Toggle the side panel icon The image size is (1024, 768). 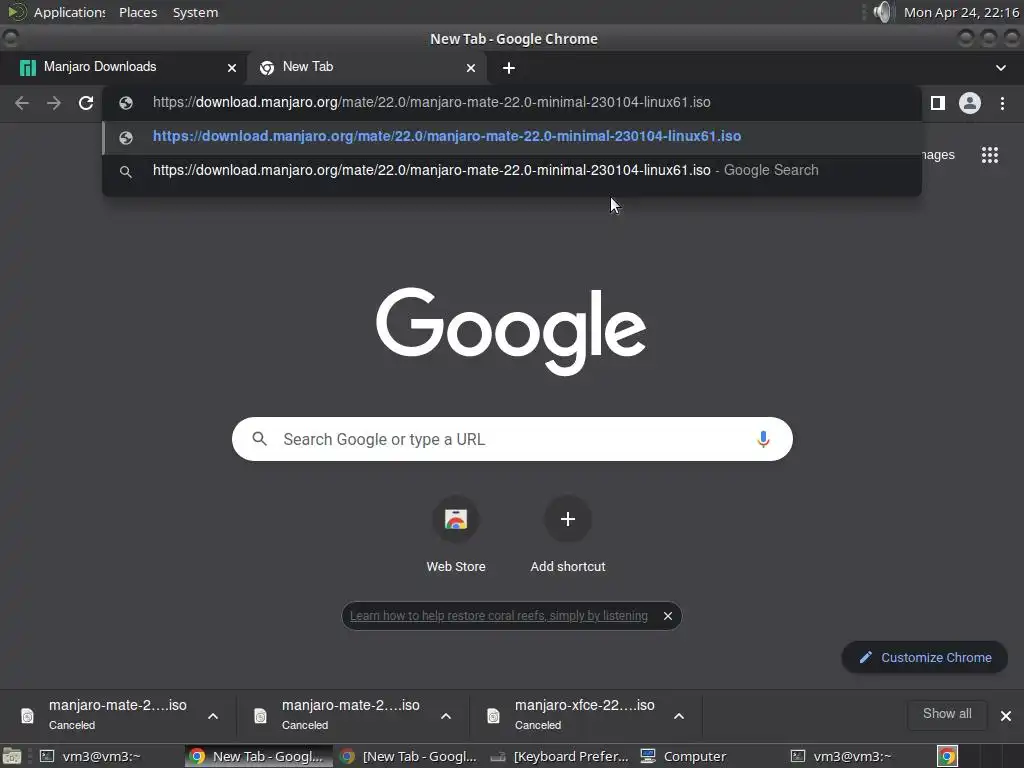click(938, 103)
